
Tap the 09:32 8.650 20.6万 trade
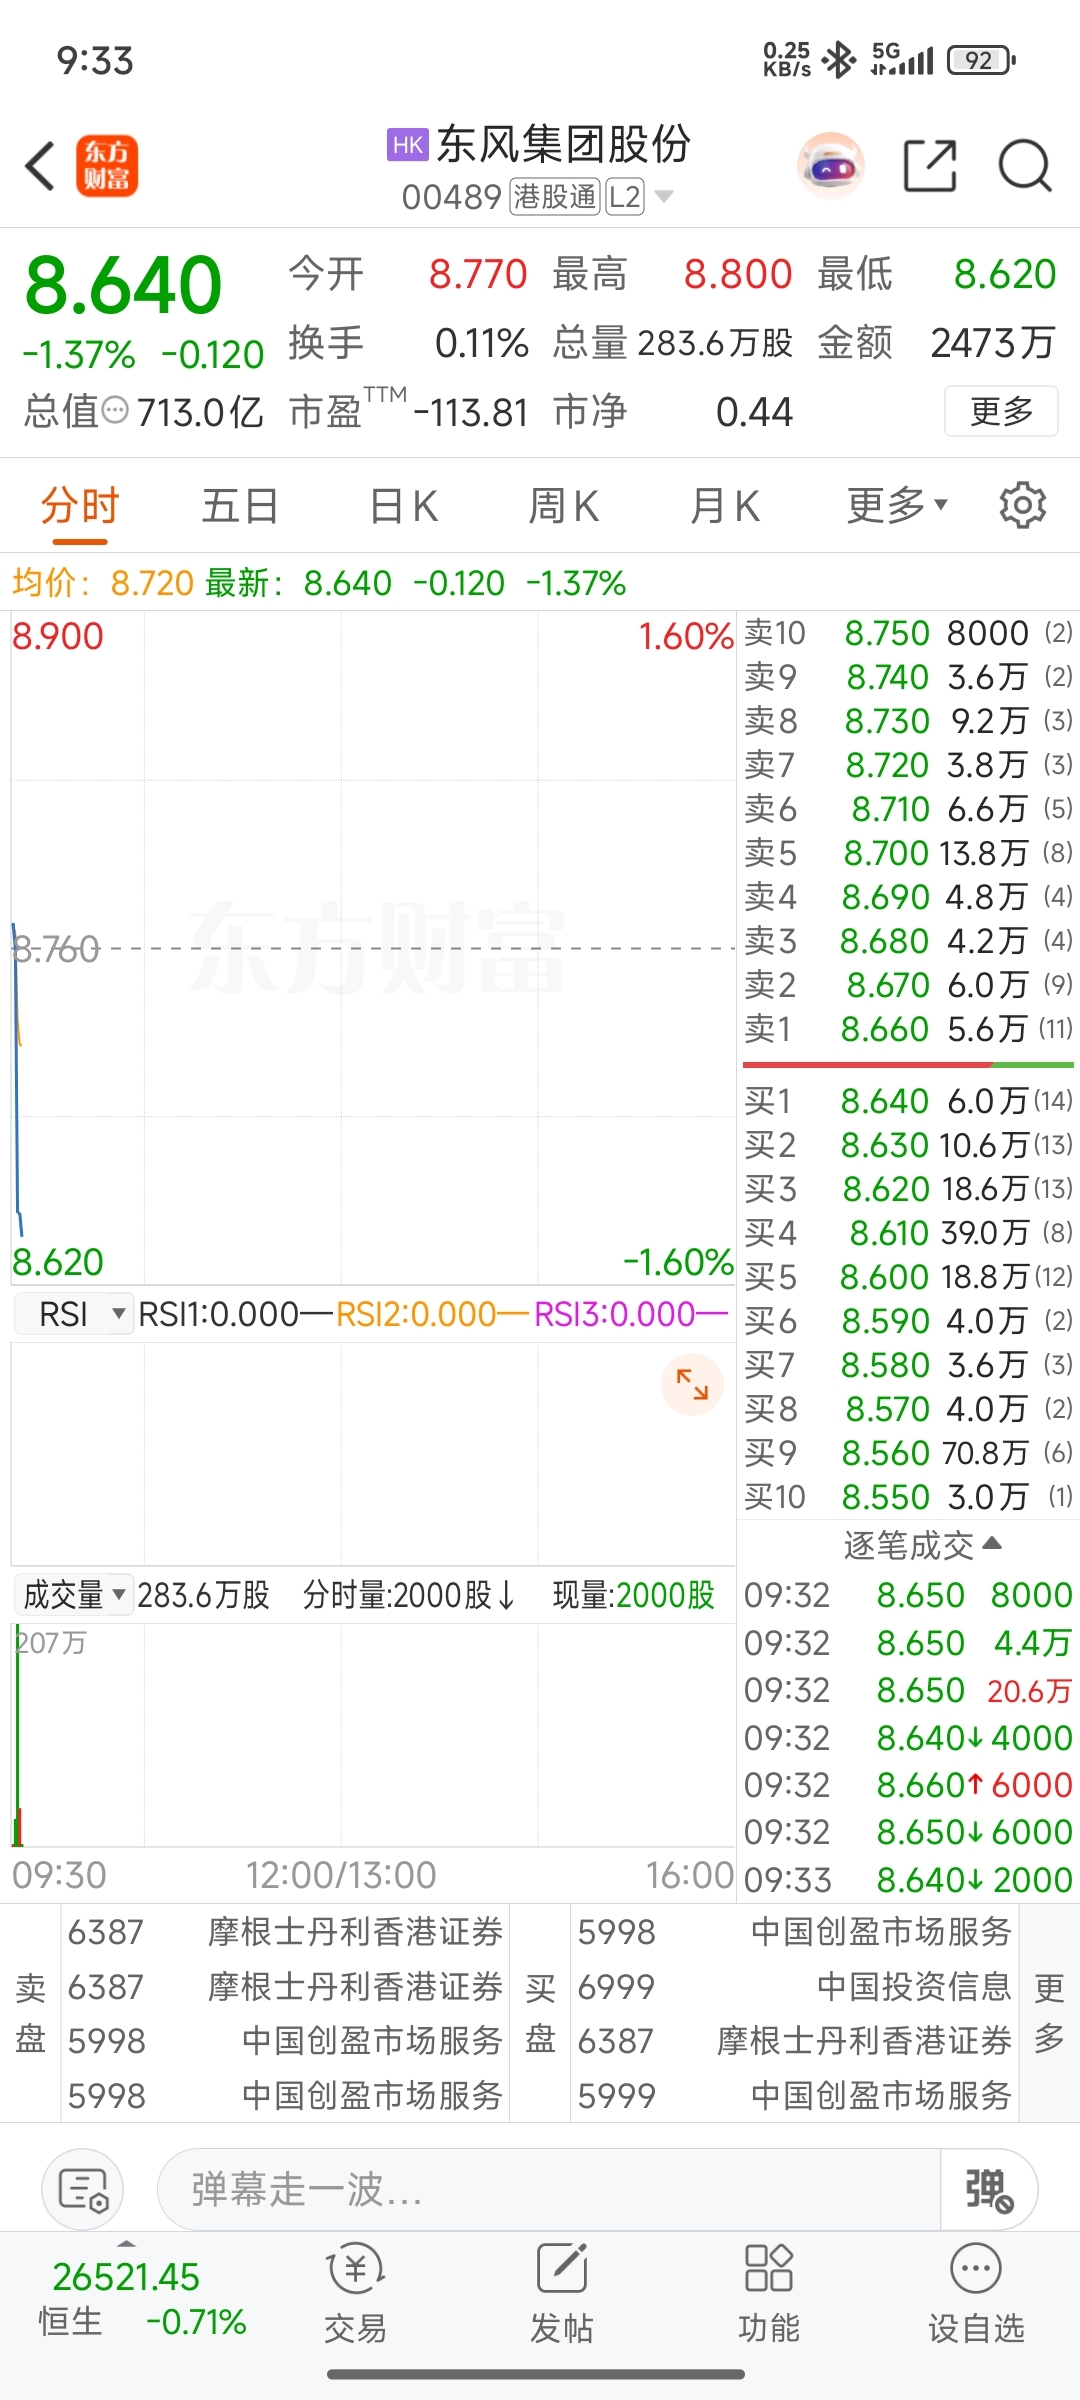pyautogui.click(x=908, y=1690)
